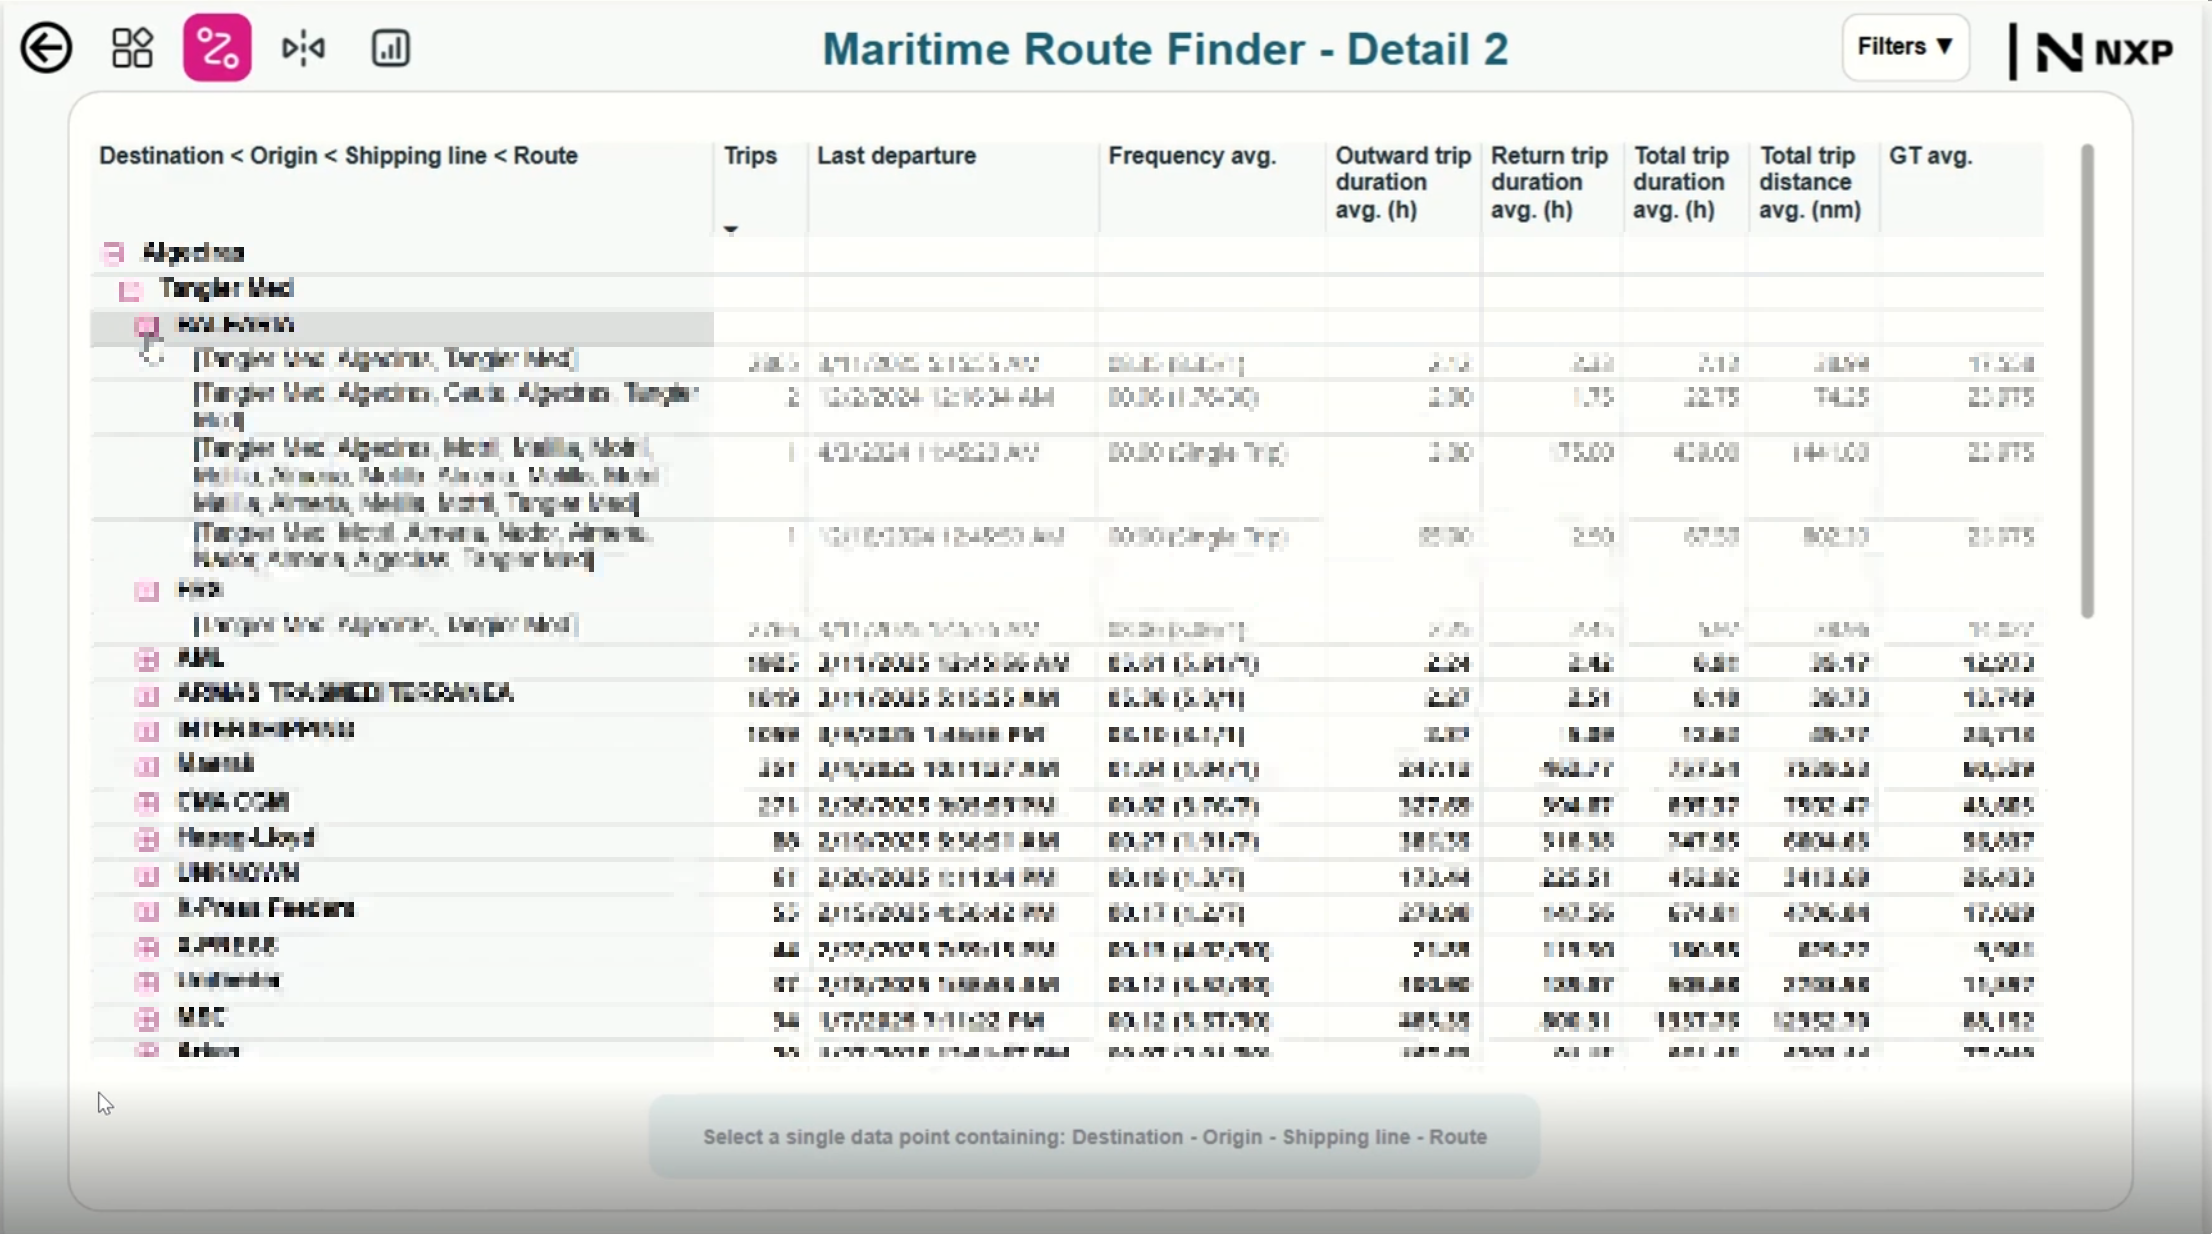Screen dimensions: 2212x1234
Task: Click the back arrow button
Action: click(x=46, y=48)
